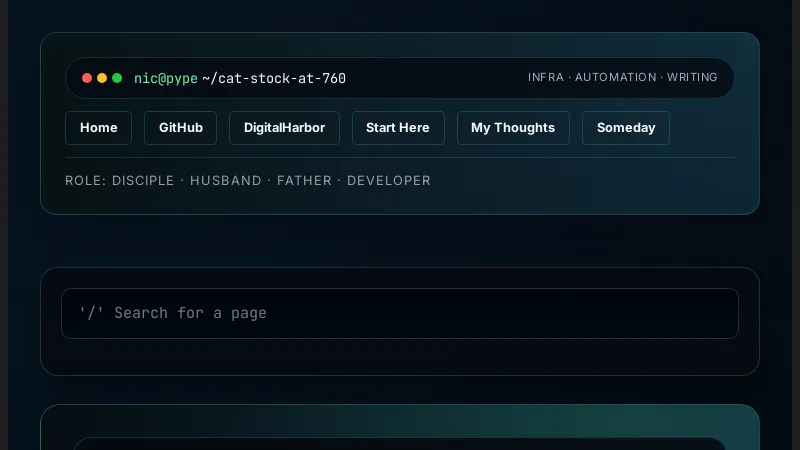Click the INFRA tagline word
Viewport: 800px width, 450px height.
546,77
